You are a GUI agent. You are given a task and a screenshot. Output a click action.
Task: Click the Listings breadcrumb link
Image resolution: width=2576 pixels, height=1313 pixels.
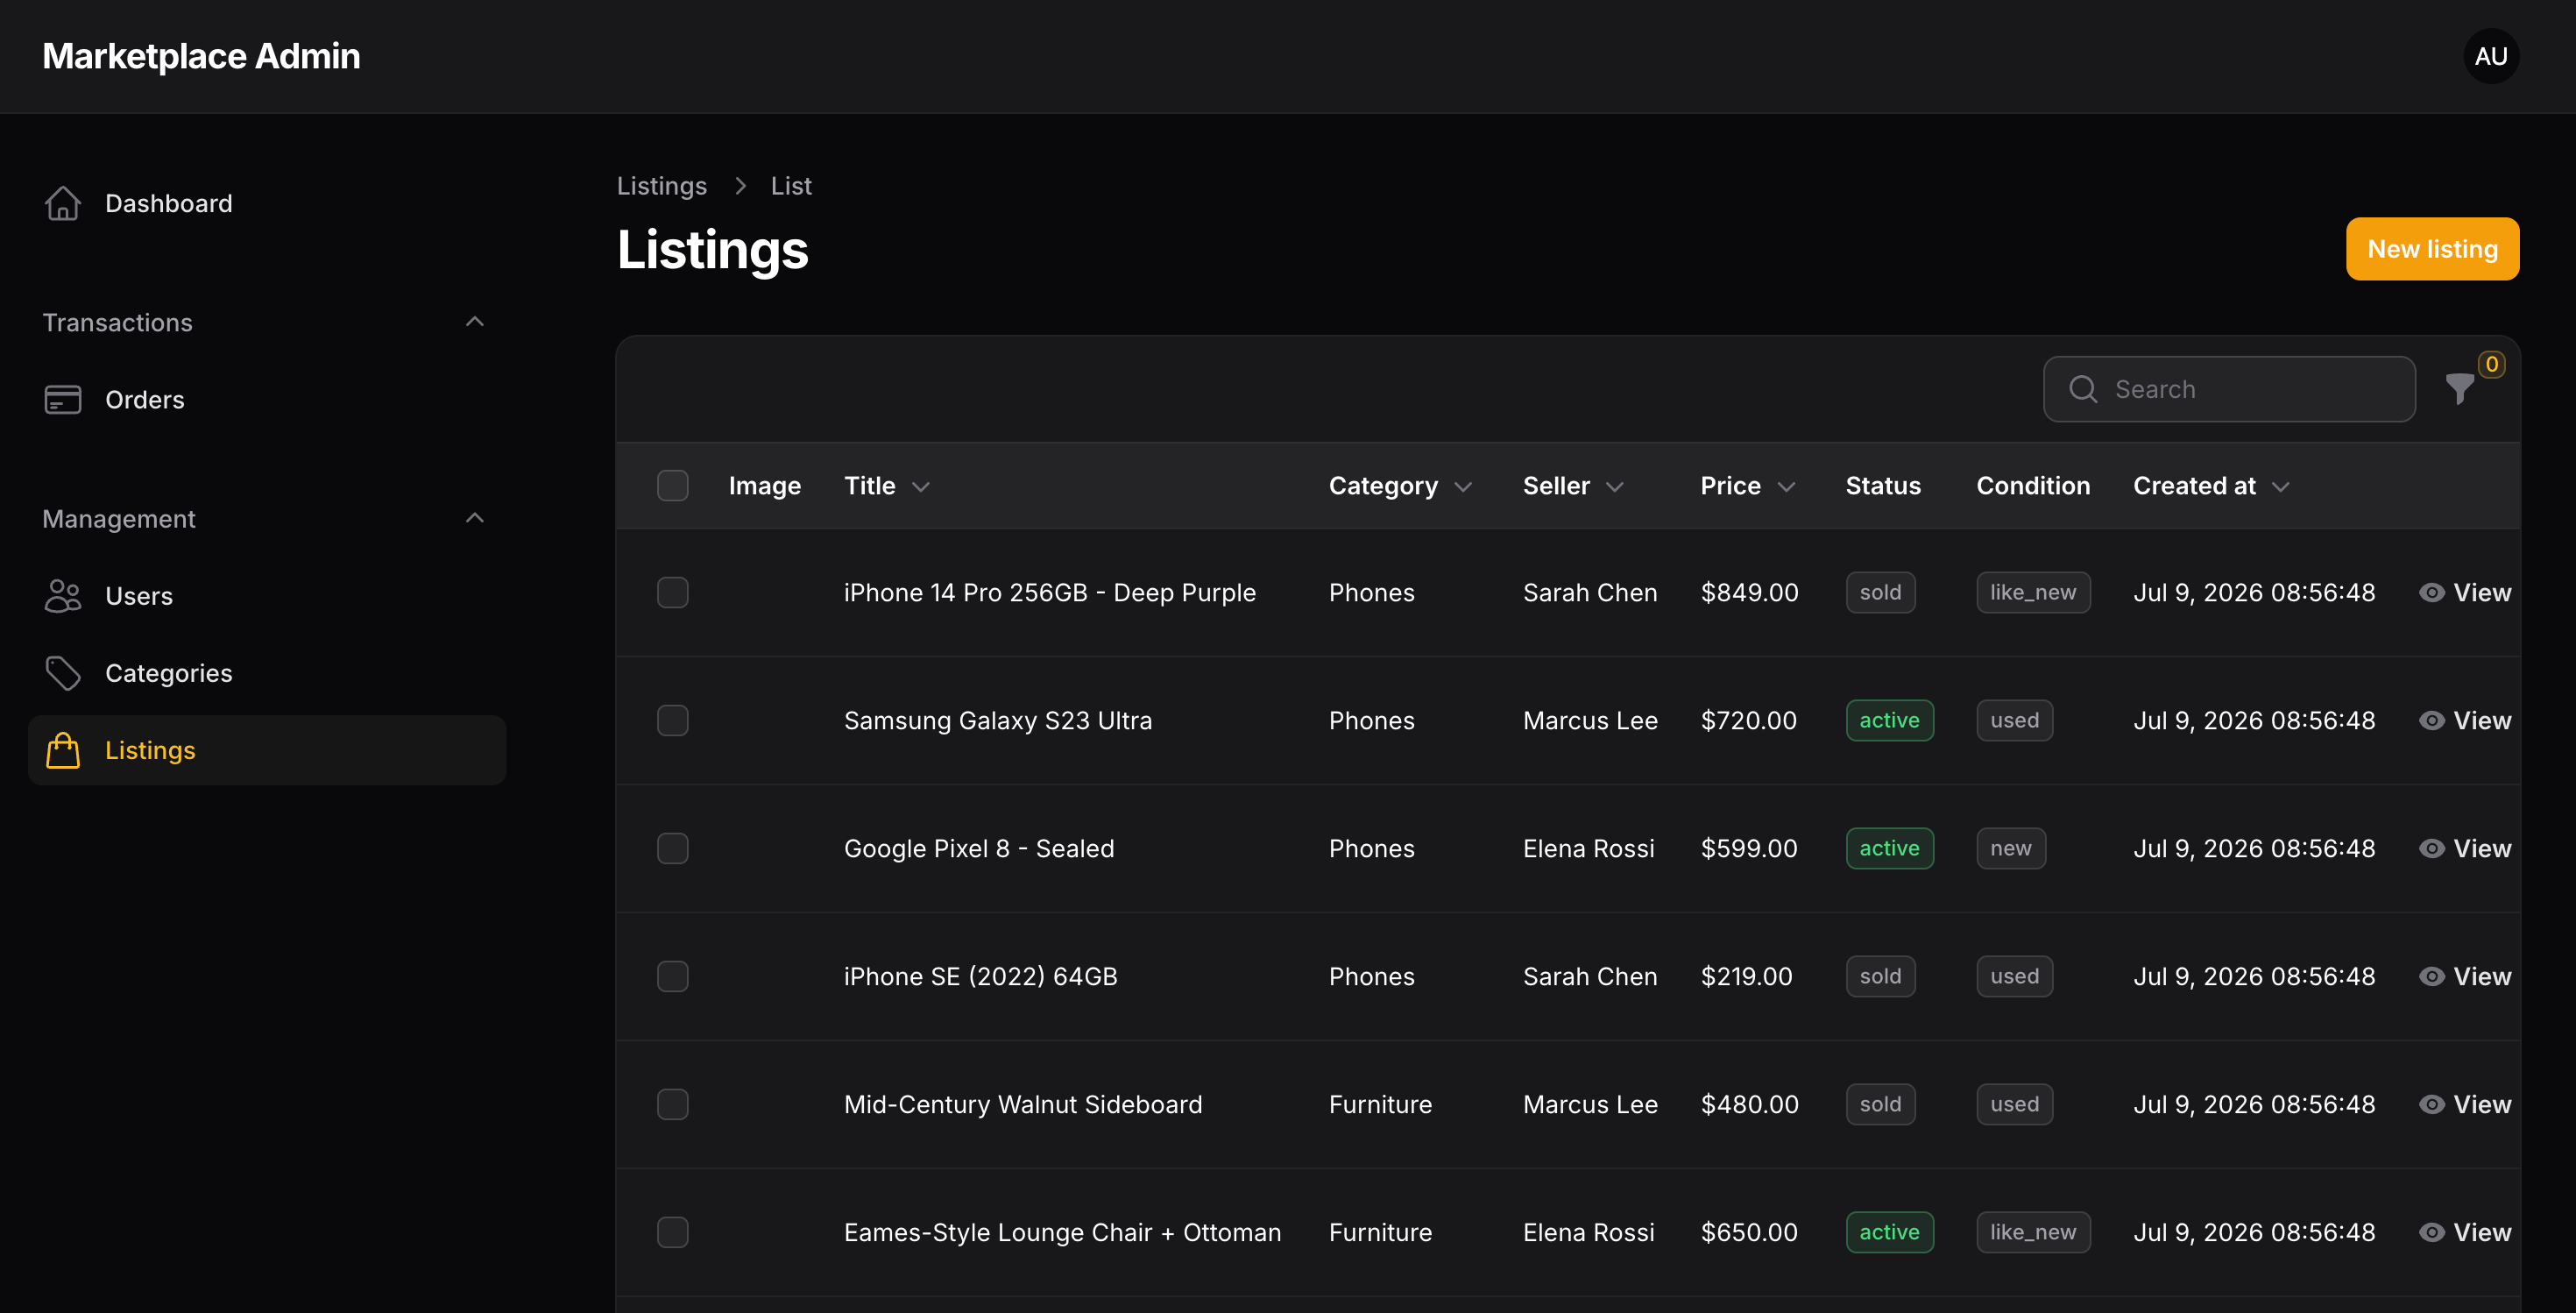(661, 186)
